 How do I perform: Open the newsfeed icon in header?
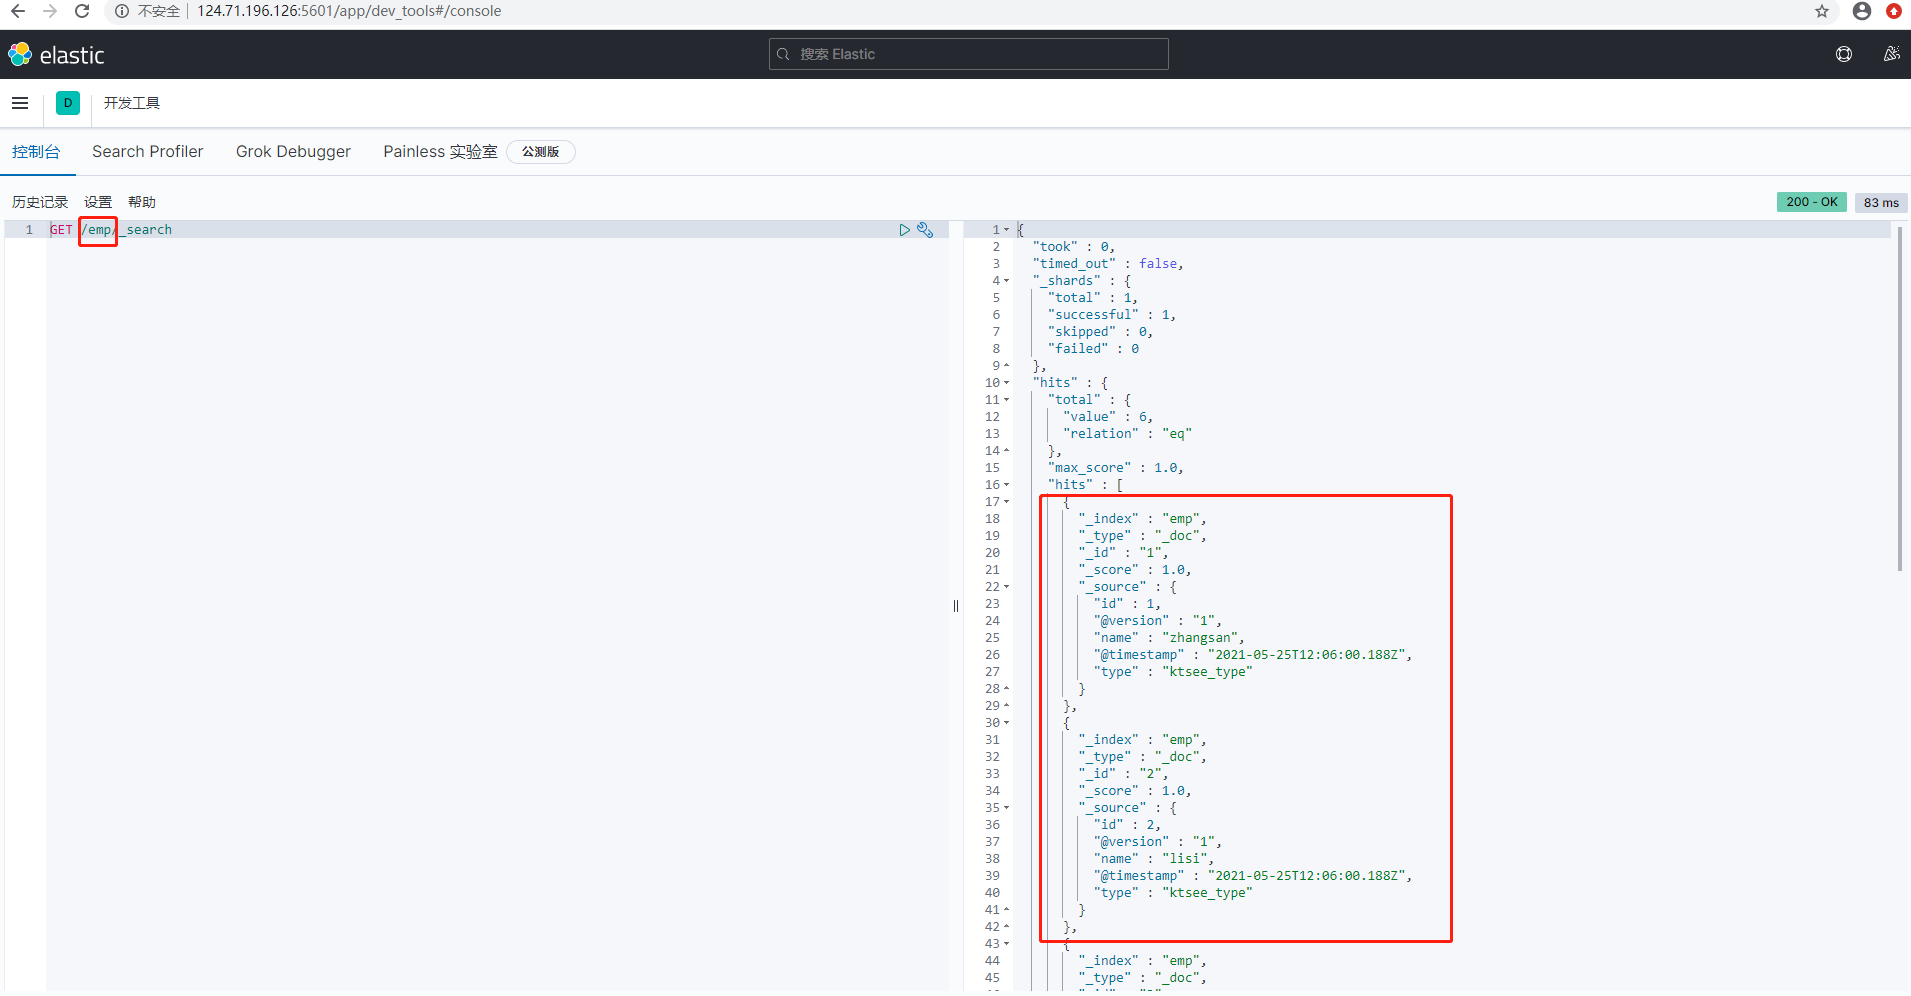[1891, 54]
